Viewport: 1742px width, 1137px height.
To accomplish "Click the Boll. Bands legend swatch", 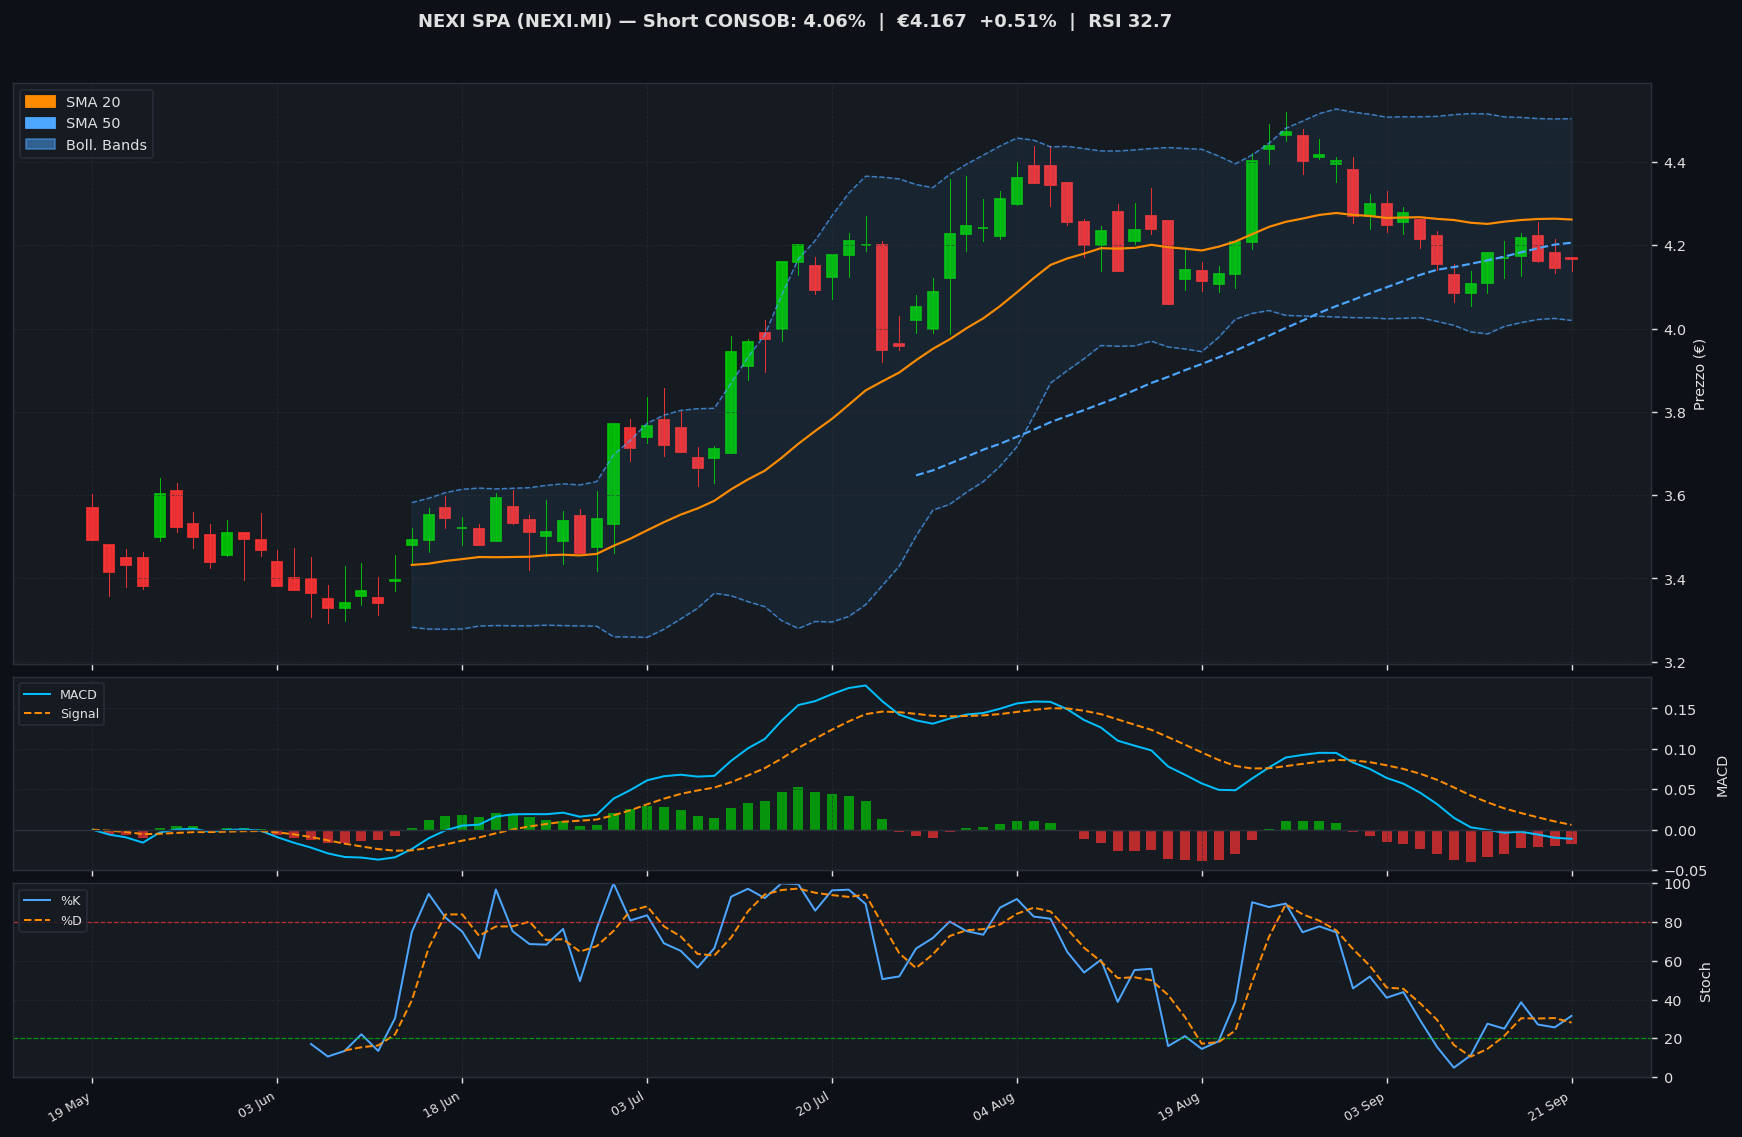I will tap(40, 145).
